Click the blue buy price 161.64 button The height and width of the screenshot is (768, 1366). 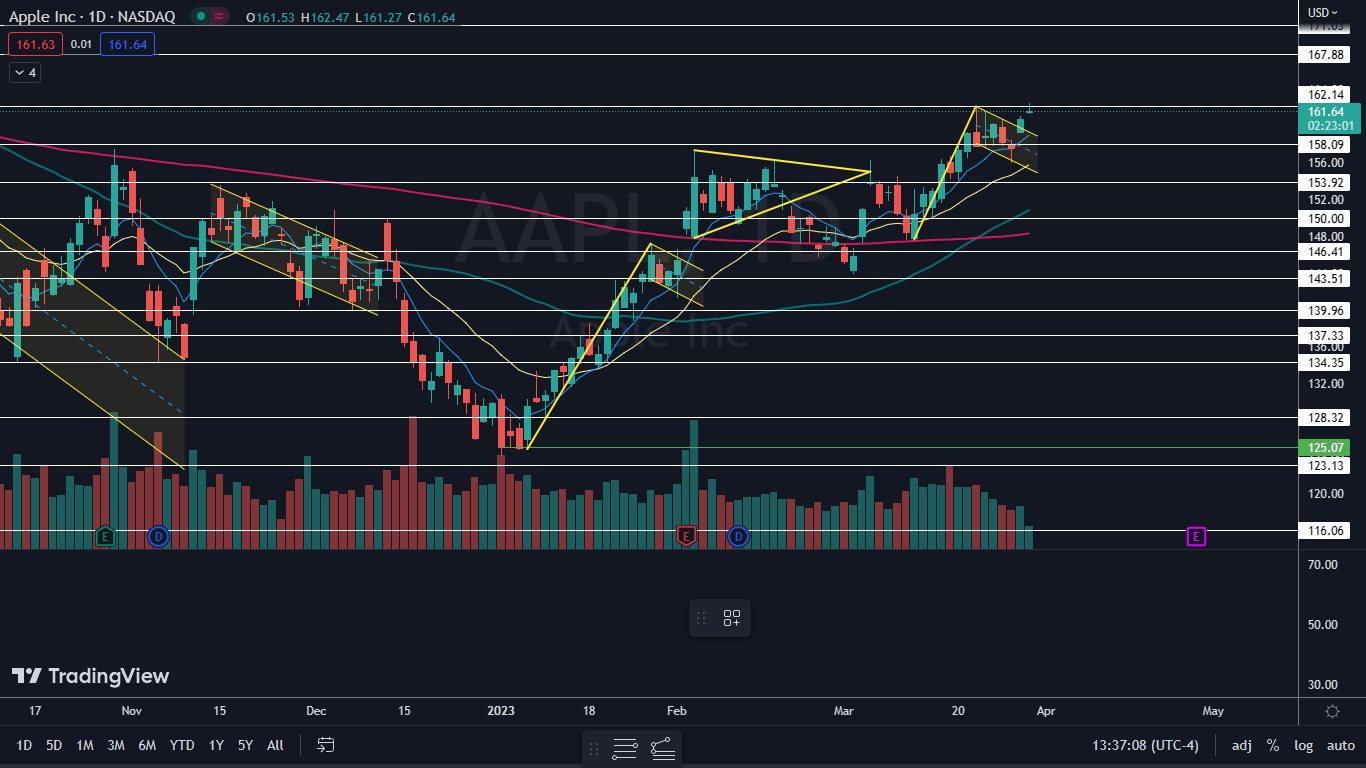coord(127,44)
